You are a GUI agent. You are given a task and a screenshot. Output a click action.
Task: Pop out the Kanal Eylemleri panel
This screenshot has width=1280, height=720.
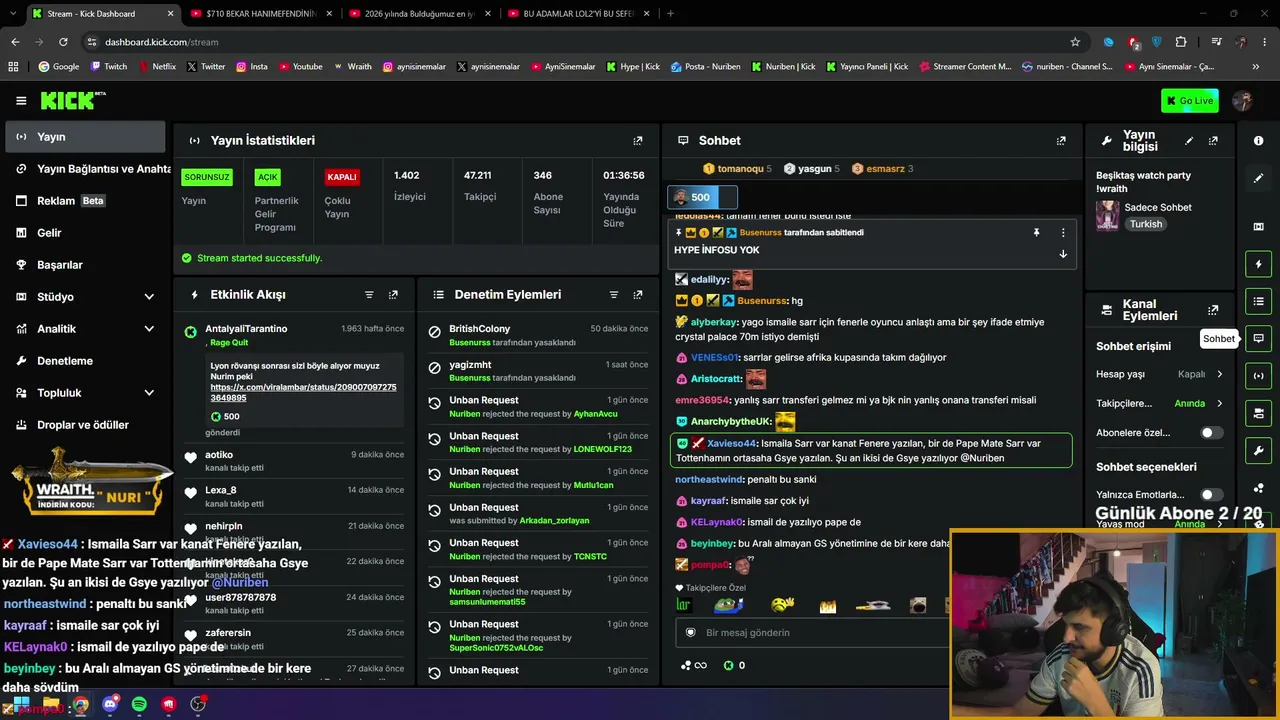coord(1213,310)
